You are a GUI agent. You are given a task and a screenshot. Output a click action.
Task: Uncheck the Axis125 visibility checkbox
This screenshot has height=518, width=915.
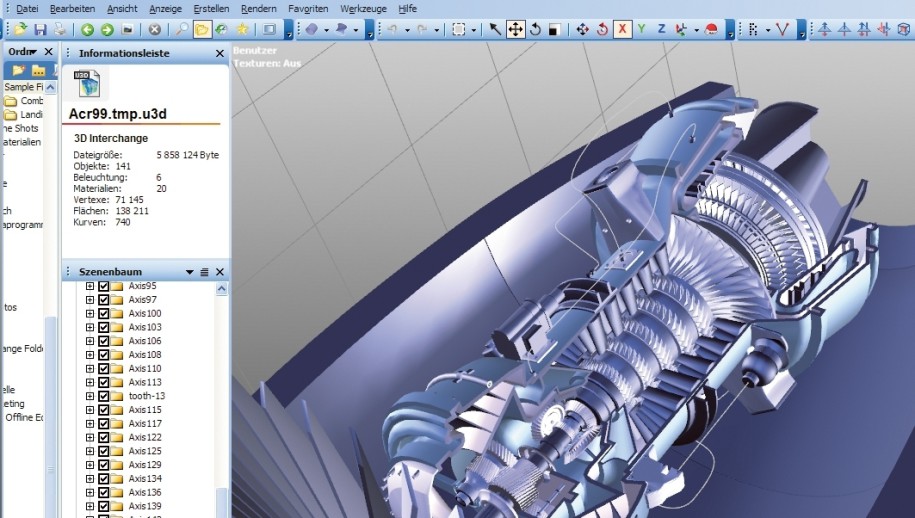pyautogui.click(x=104, y=452)
